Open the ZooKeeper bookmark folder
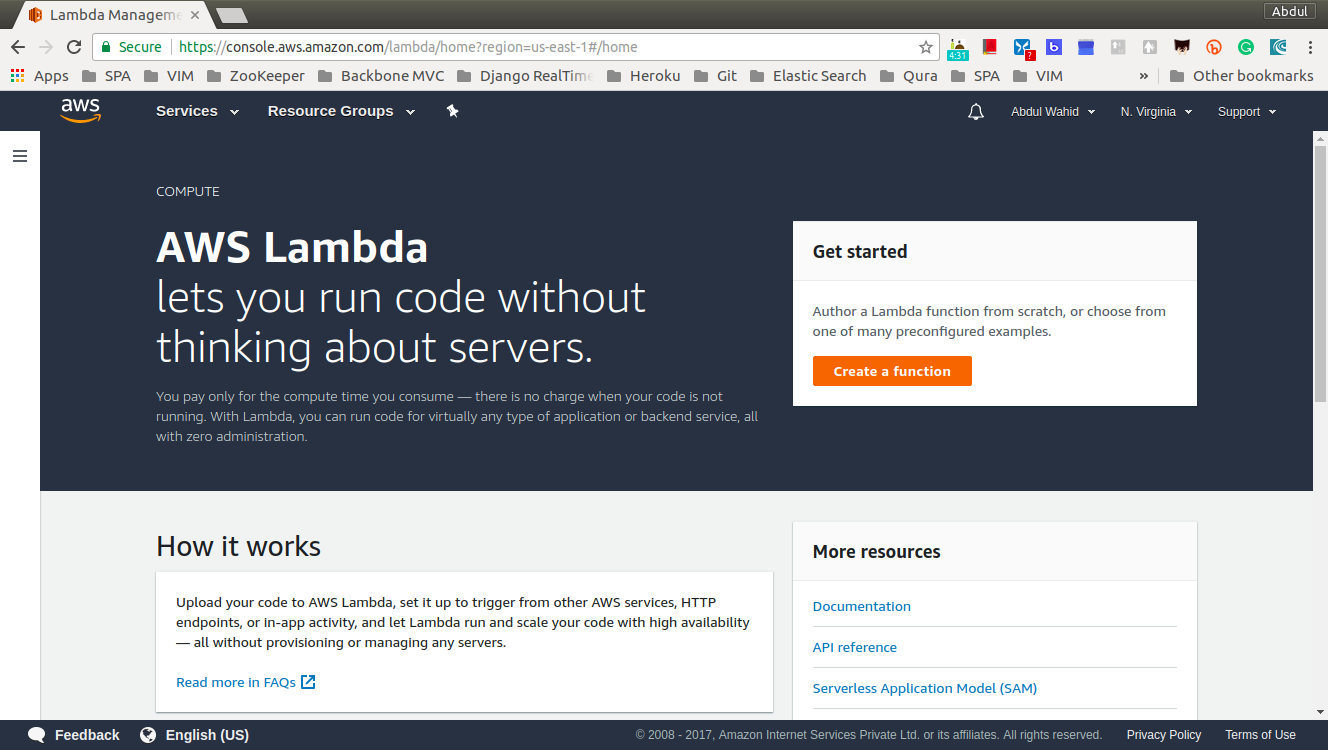The image size is (1328, 750). click(255, 76)
